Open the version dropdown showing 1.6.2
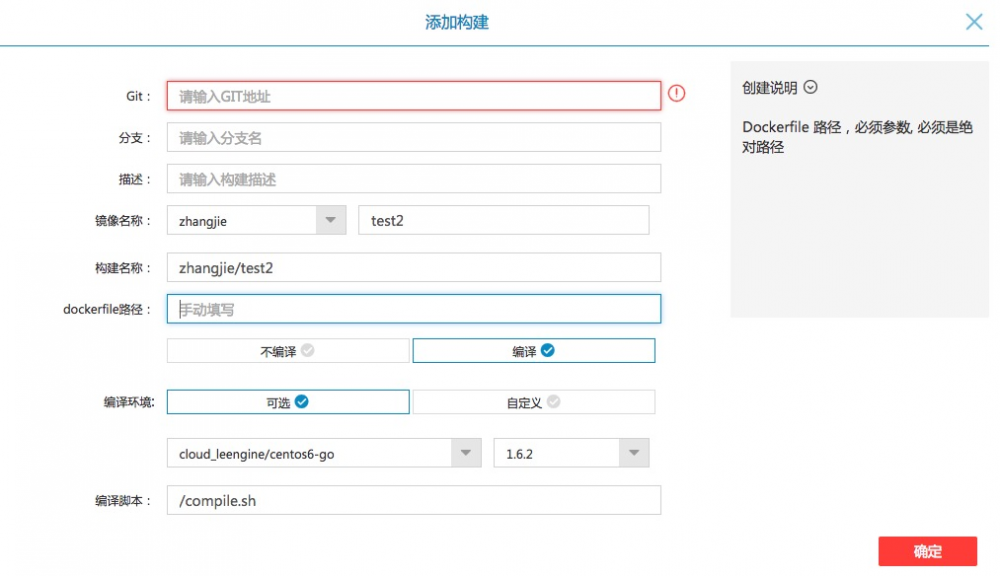 [570, 452]
